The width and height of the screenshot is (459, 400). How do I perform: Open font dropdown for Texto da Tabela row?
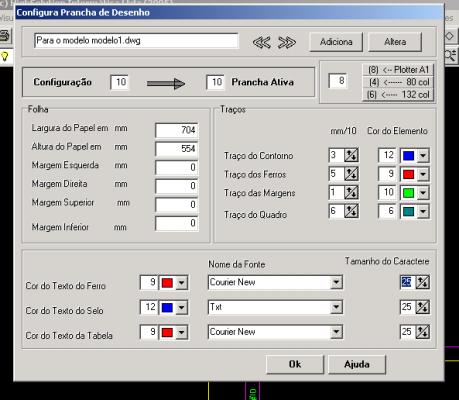[336, 332]
